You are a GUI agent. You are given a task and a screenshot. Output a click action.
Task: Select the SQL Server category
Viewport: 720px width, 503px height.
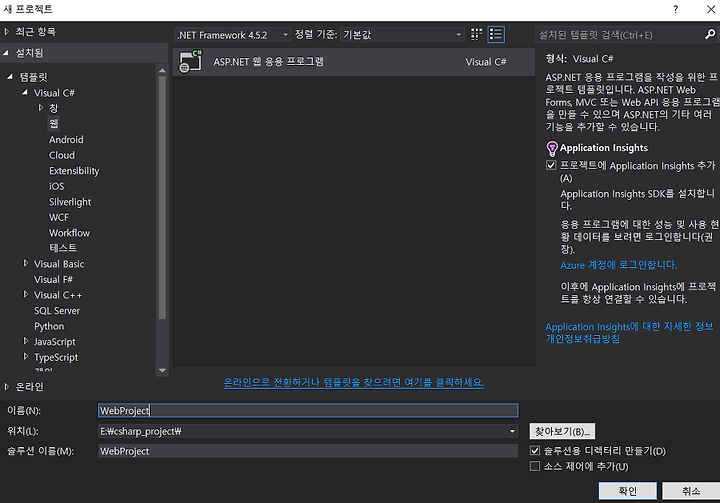pos(57,311)
